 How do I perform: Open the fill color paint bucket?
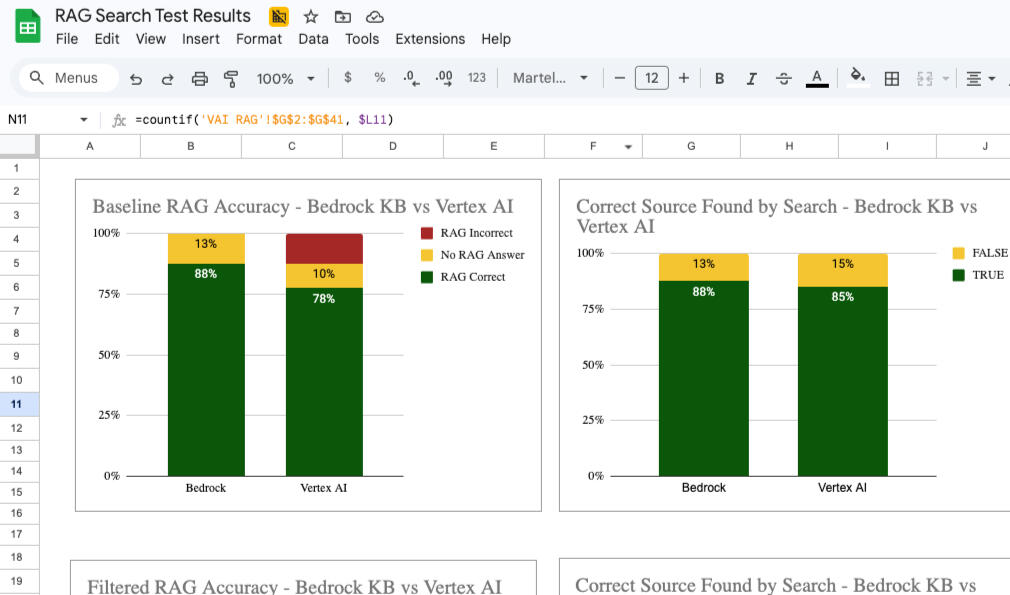pyautogui.click(x=857, y=77)
